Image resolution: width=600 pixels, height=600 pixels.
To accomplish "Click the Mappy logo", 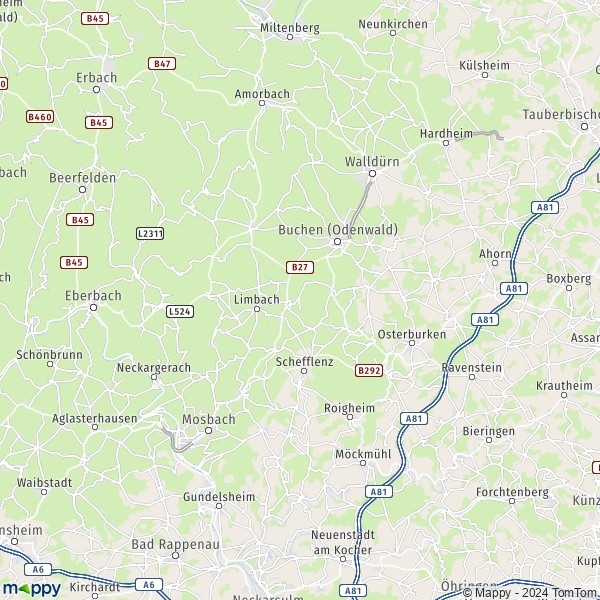I will tap(32, 589).
